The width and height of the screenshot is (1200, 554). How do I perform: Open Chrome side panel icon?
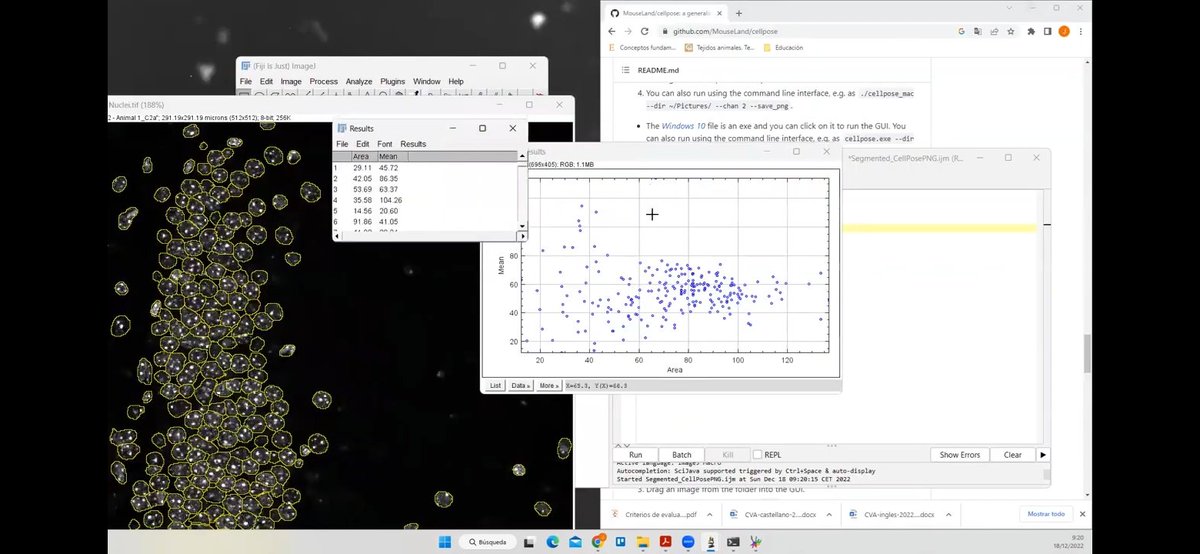[x=1048, y=32]
